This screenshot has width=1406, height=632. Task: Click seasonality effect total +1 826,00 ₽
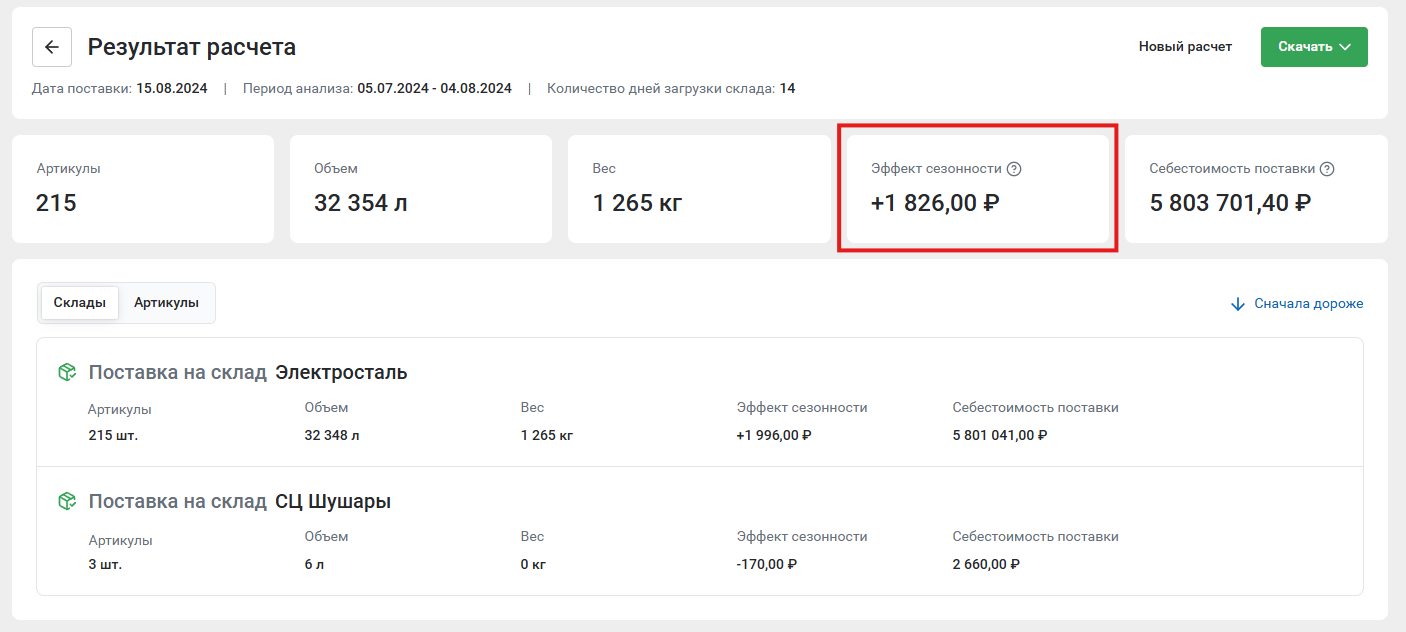[936, 203]
